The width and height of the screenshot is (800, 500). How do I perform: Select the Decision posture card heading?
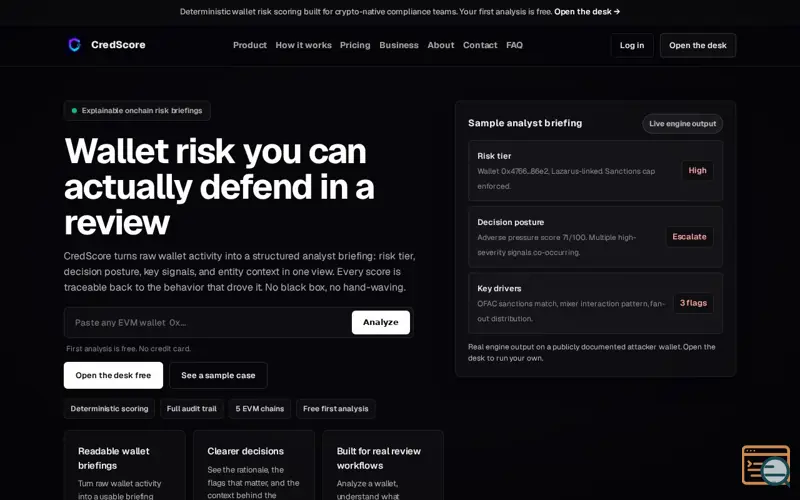coord(510,222)
